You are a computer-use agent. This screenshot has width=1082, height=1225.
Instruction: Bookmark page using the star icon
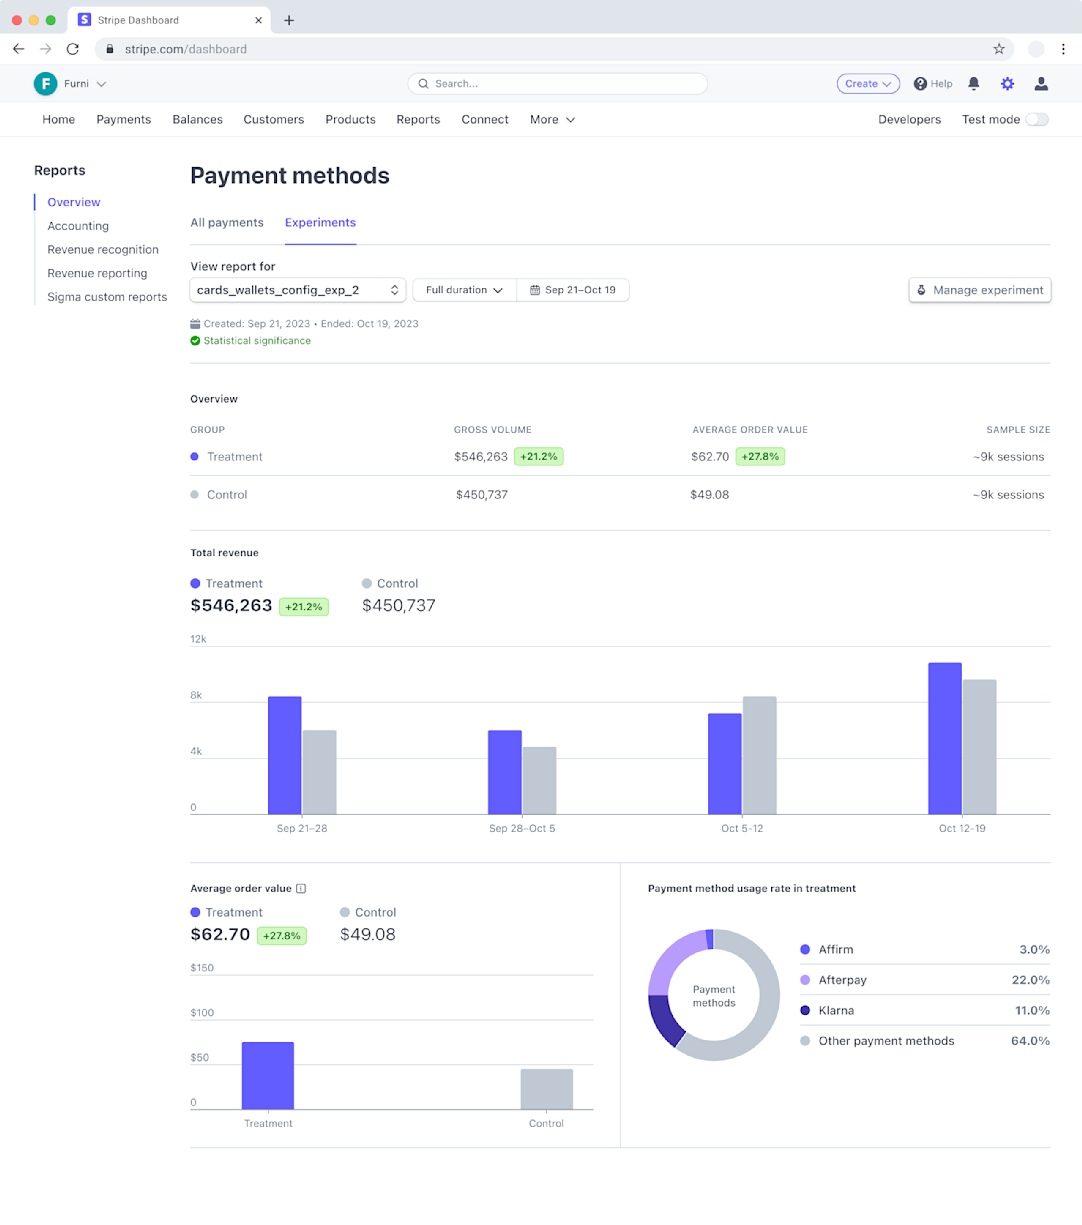click(x=998, y=49)
